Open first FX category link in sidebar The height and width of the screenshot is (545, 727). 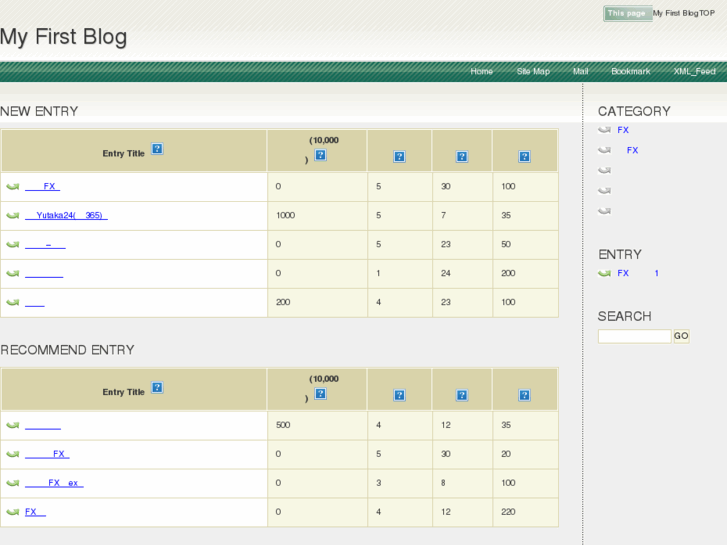point(623,130)
